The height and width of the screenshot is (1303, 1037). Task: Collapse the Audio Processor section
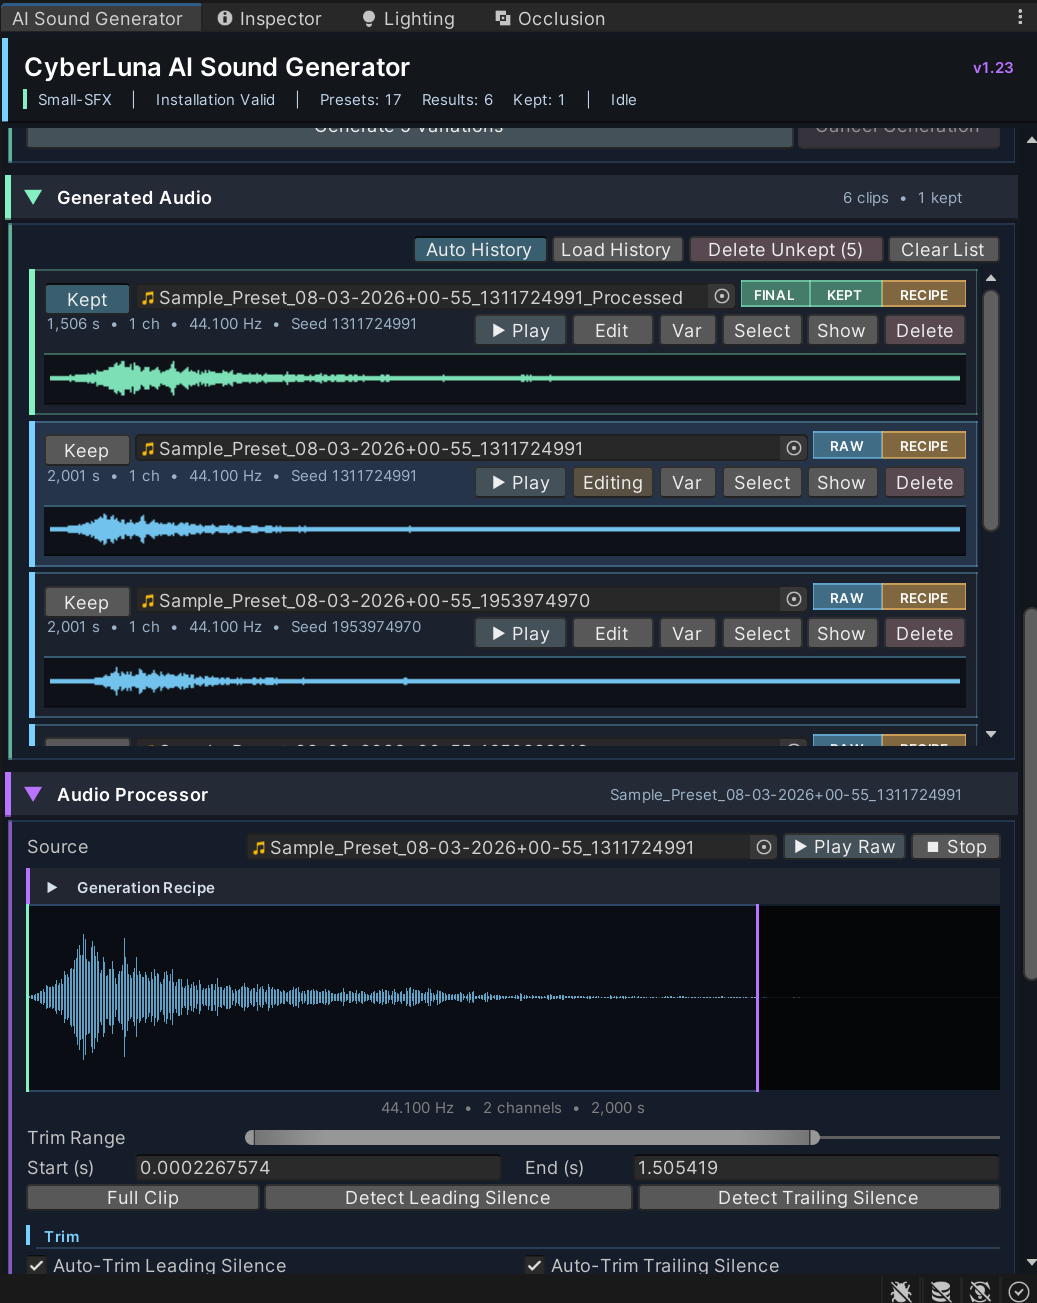coord(33,794)
